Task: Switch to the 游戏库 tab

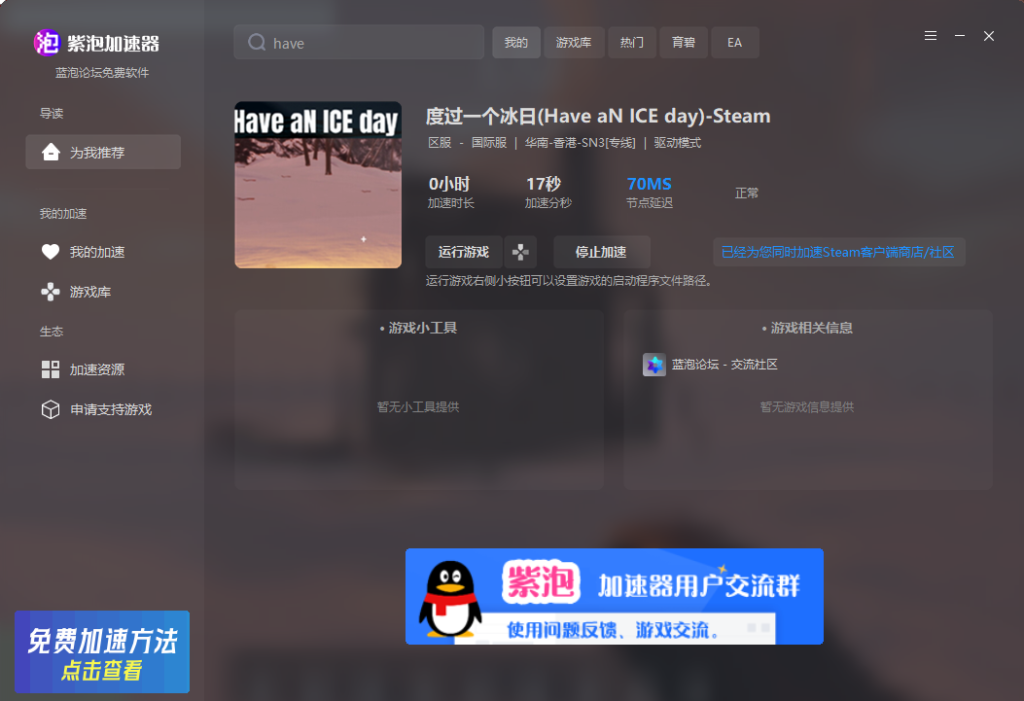Action: 573,43
